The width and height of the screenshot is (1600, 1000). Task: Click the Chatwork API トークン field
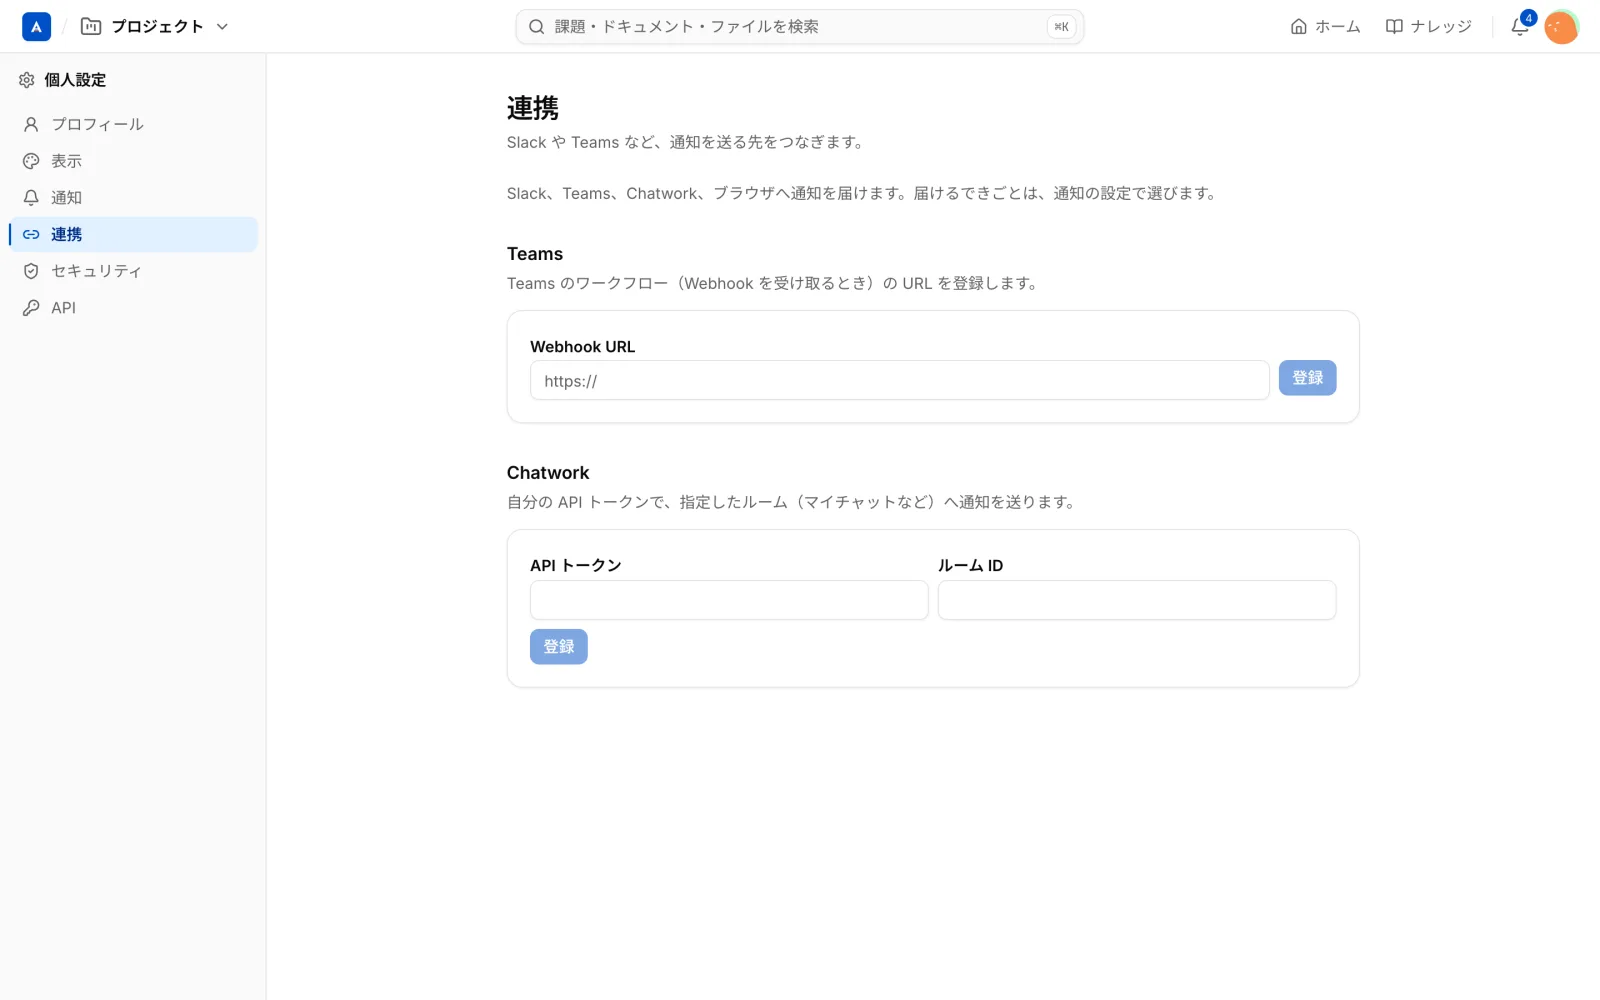point(729,600)
